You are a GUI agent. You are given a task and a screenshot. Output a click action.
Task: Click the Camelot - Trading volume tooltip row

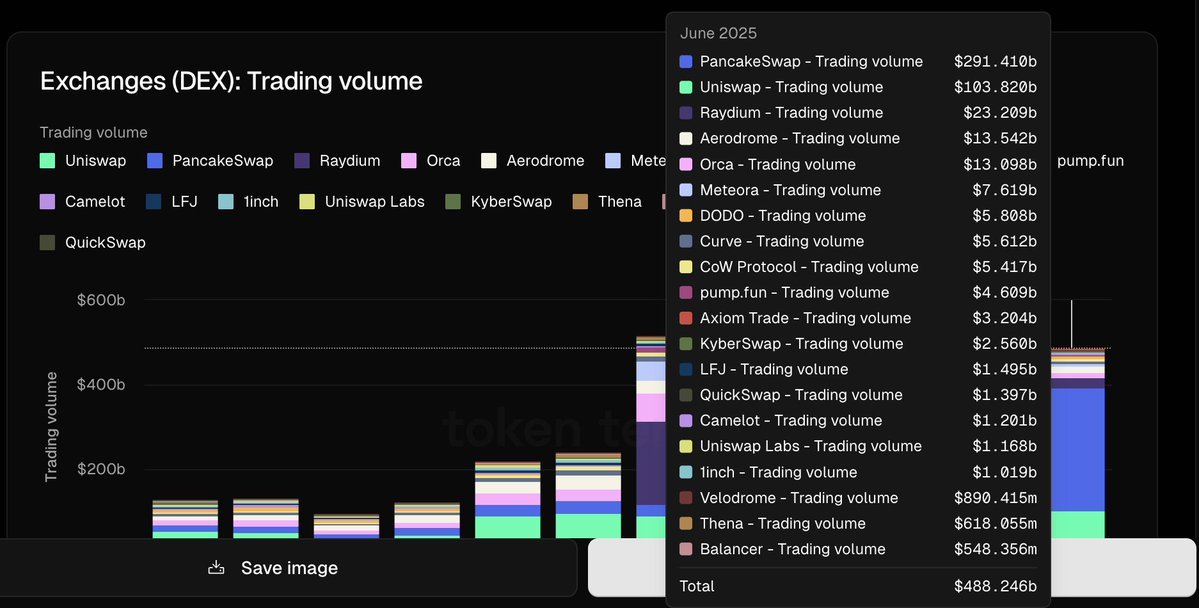point(858,421)
